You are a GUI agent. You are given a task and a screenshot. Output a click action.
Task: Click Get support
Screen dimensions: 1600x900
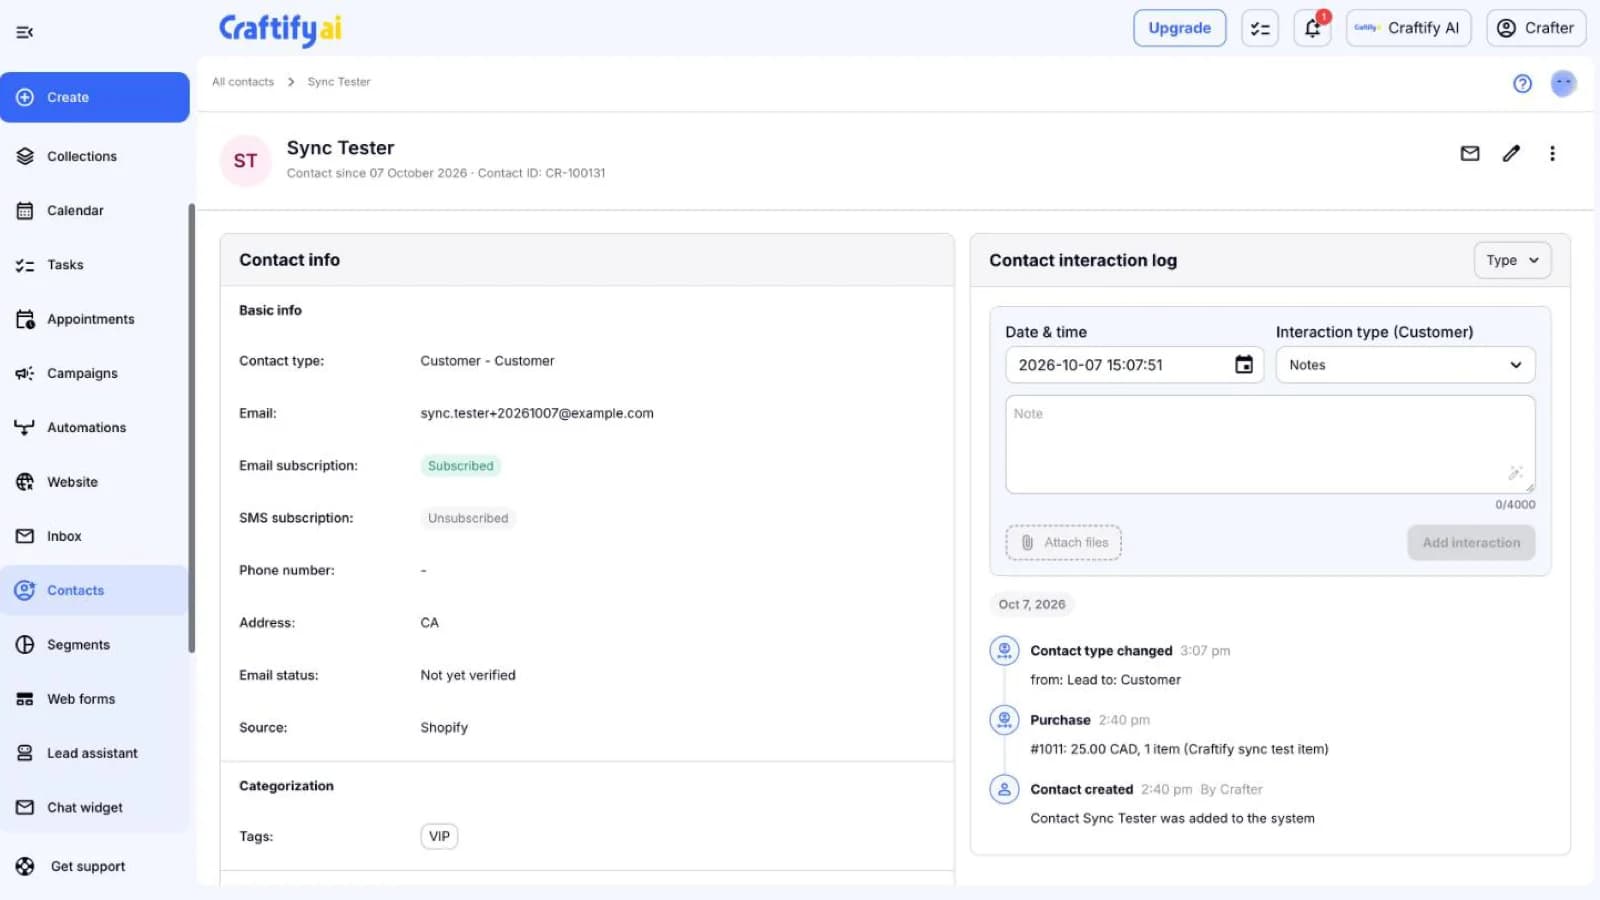point(95,866)
